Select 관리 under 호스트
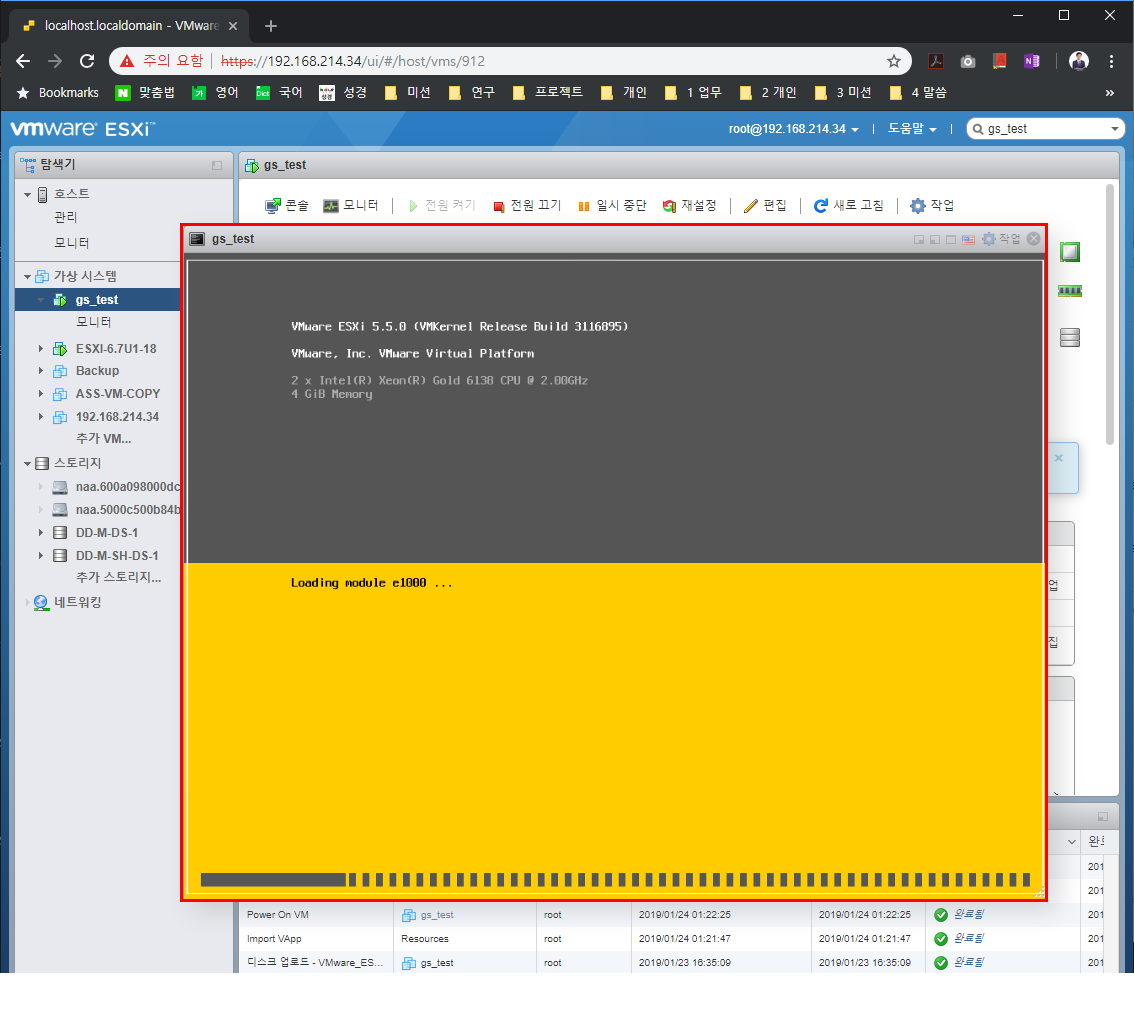The height and width of the screenshot is (1018, 1134). tap(65, 217)
